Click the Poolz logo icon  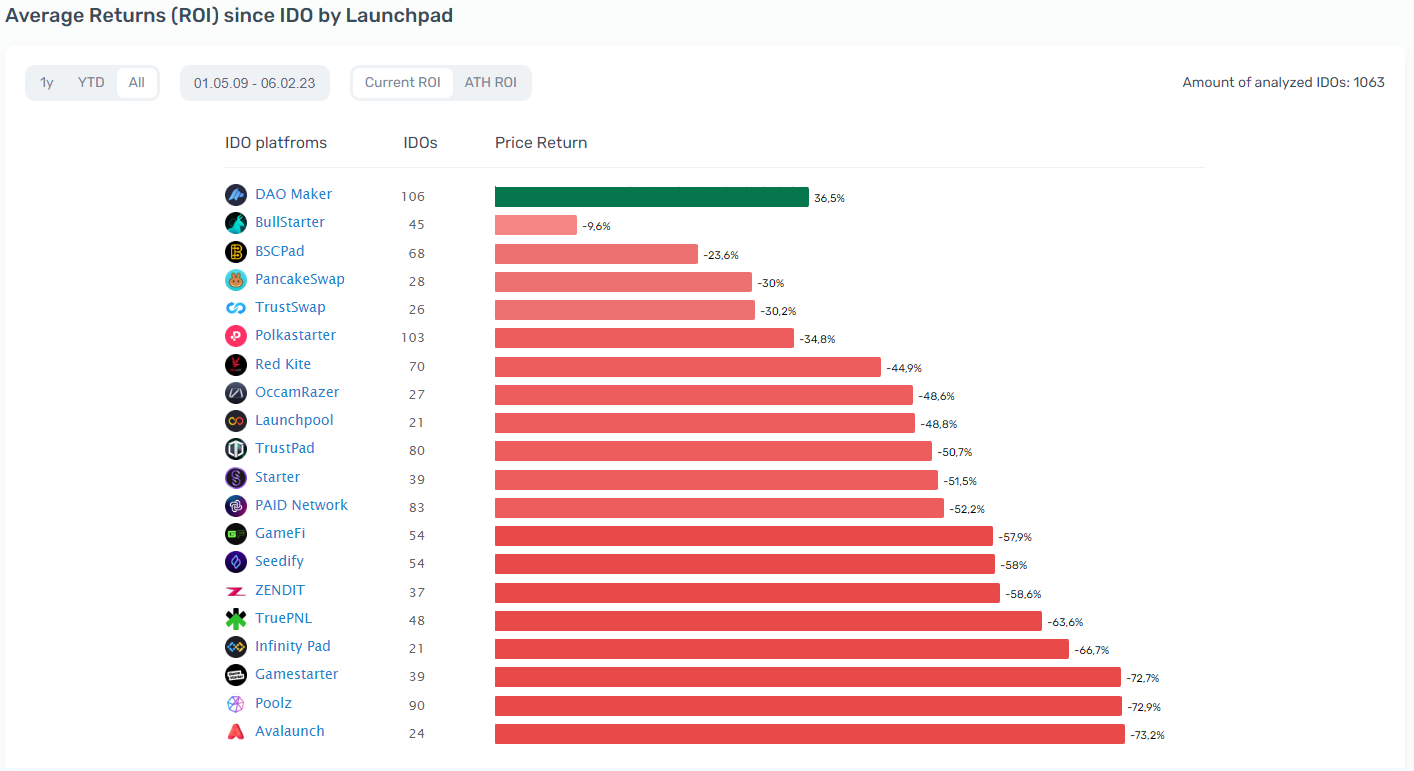236,704
